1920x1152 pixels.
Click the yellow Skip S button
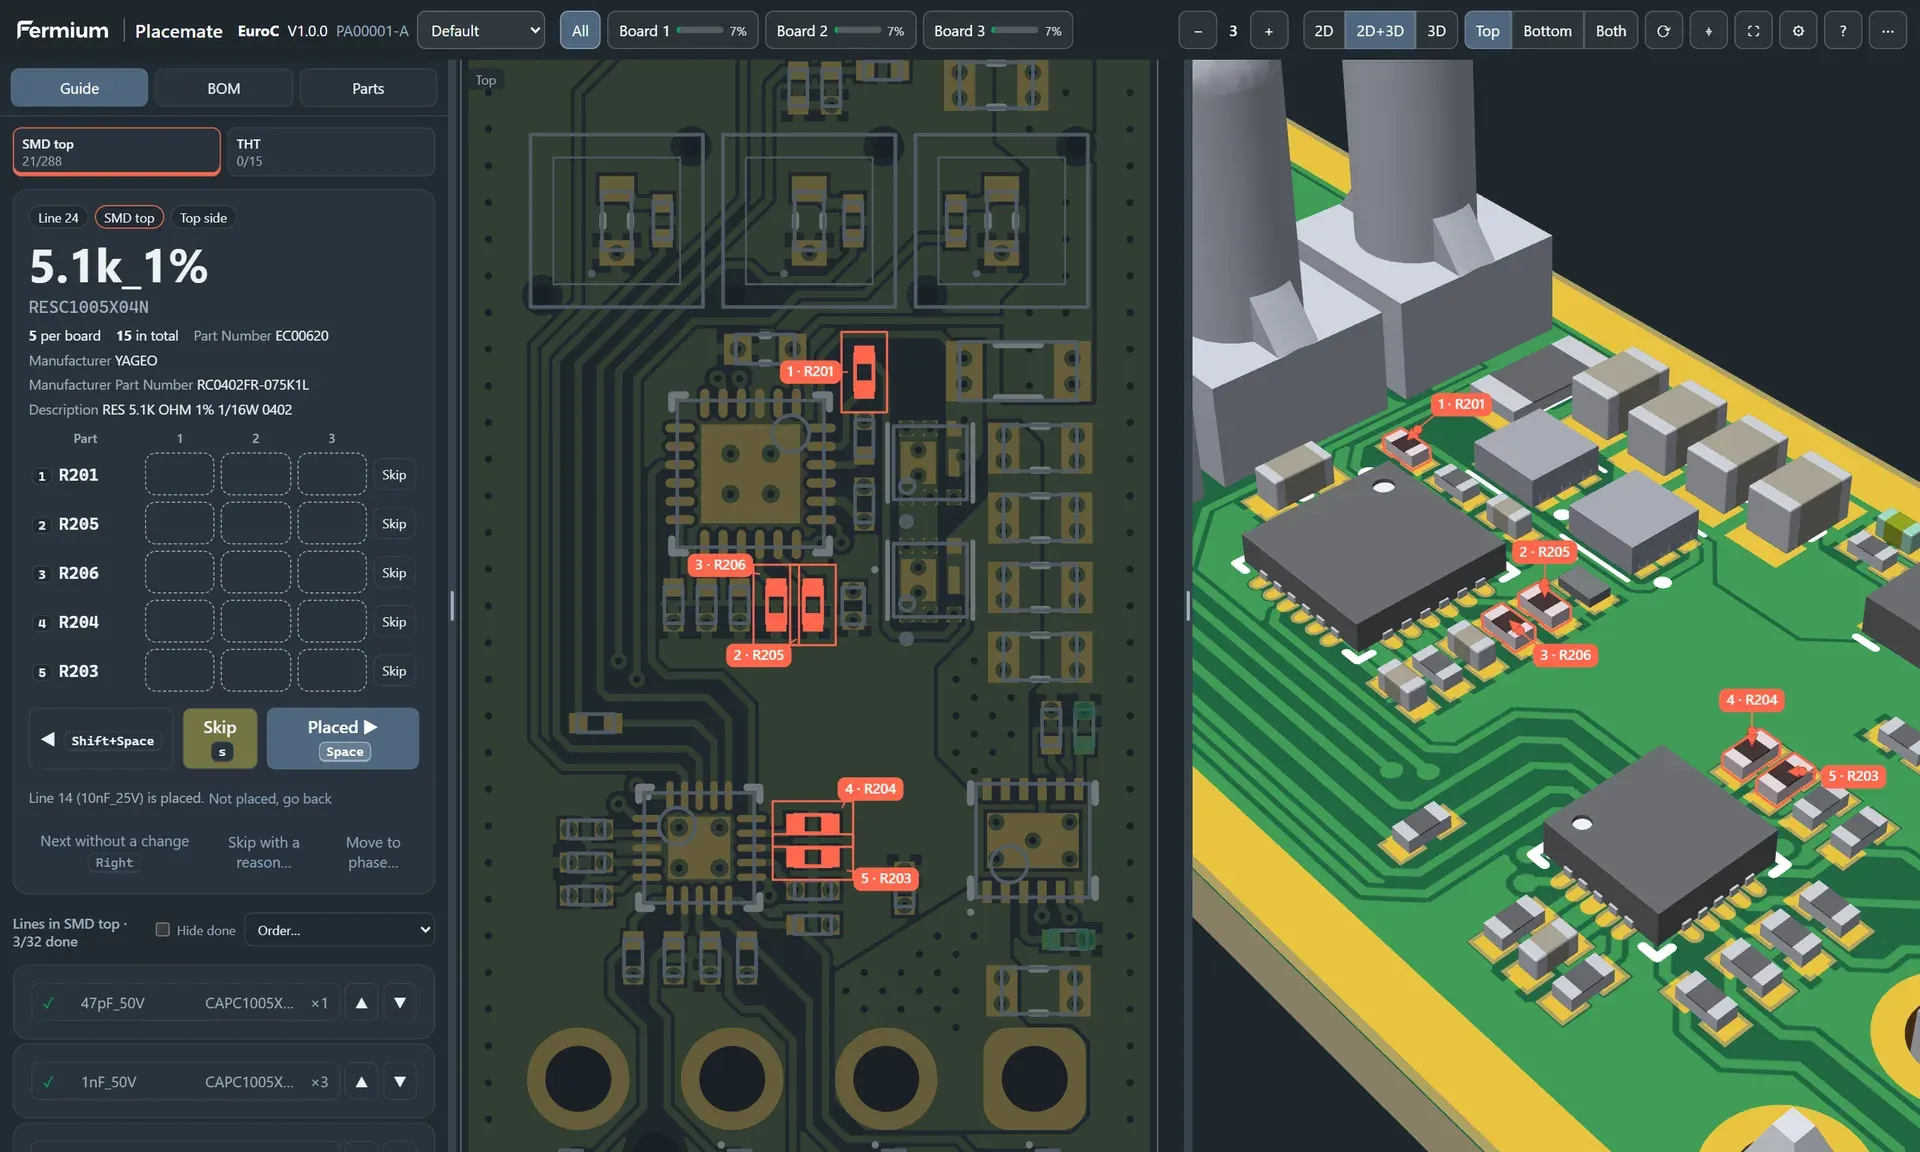click(220, 739)
